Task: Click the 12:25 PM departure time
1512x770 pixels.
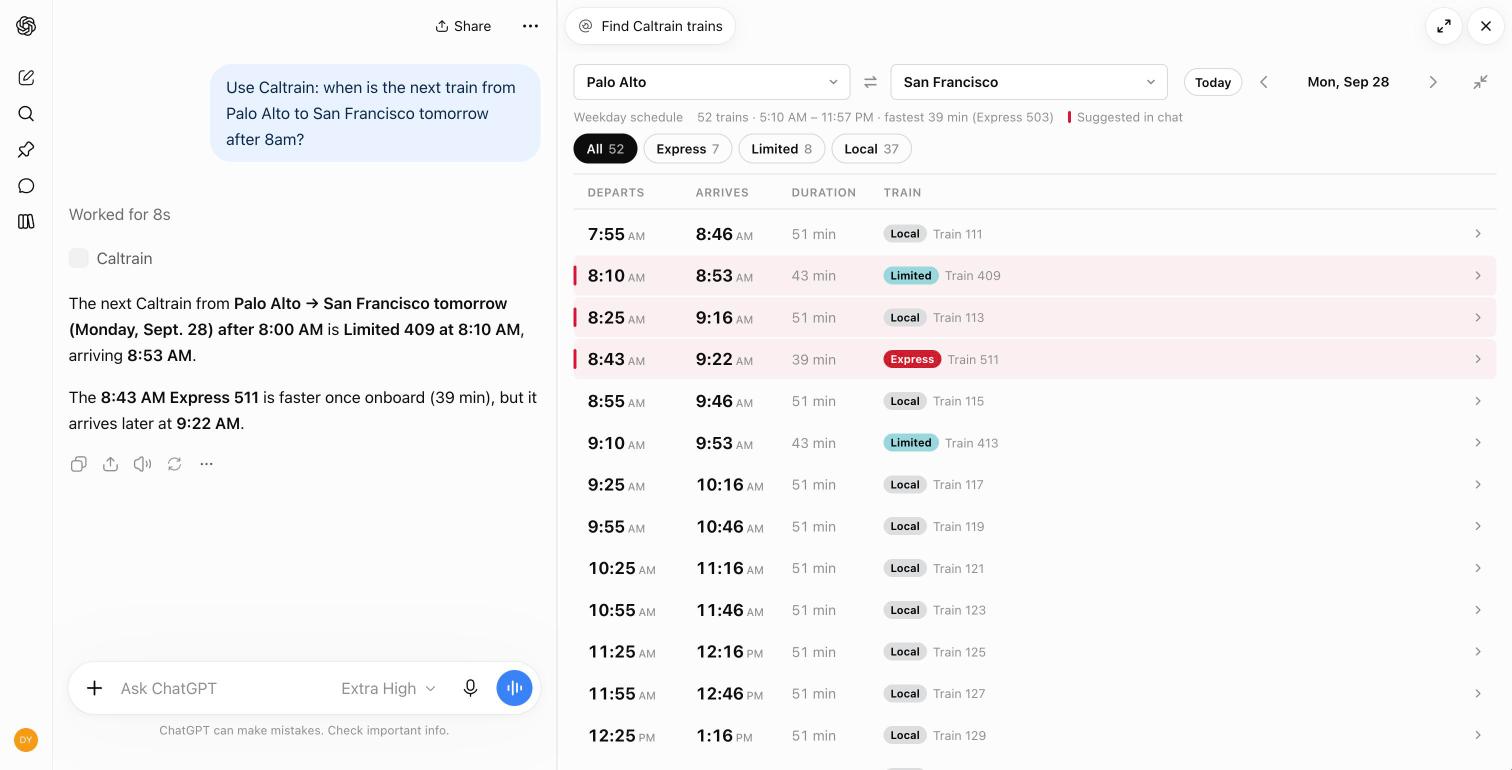Action: [621, 736]
